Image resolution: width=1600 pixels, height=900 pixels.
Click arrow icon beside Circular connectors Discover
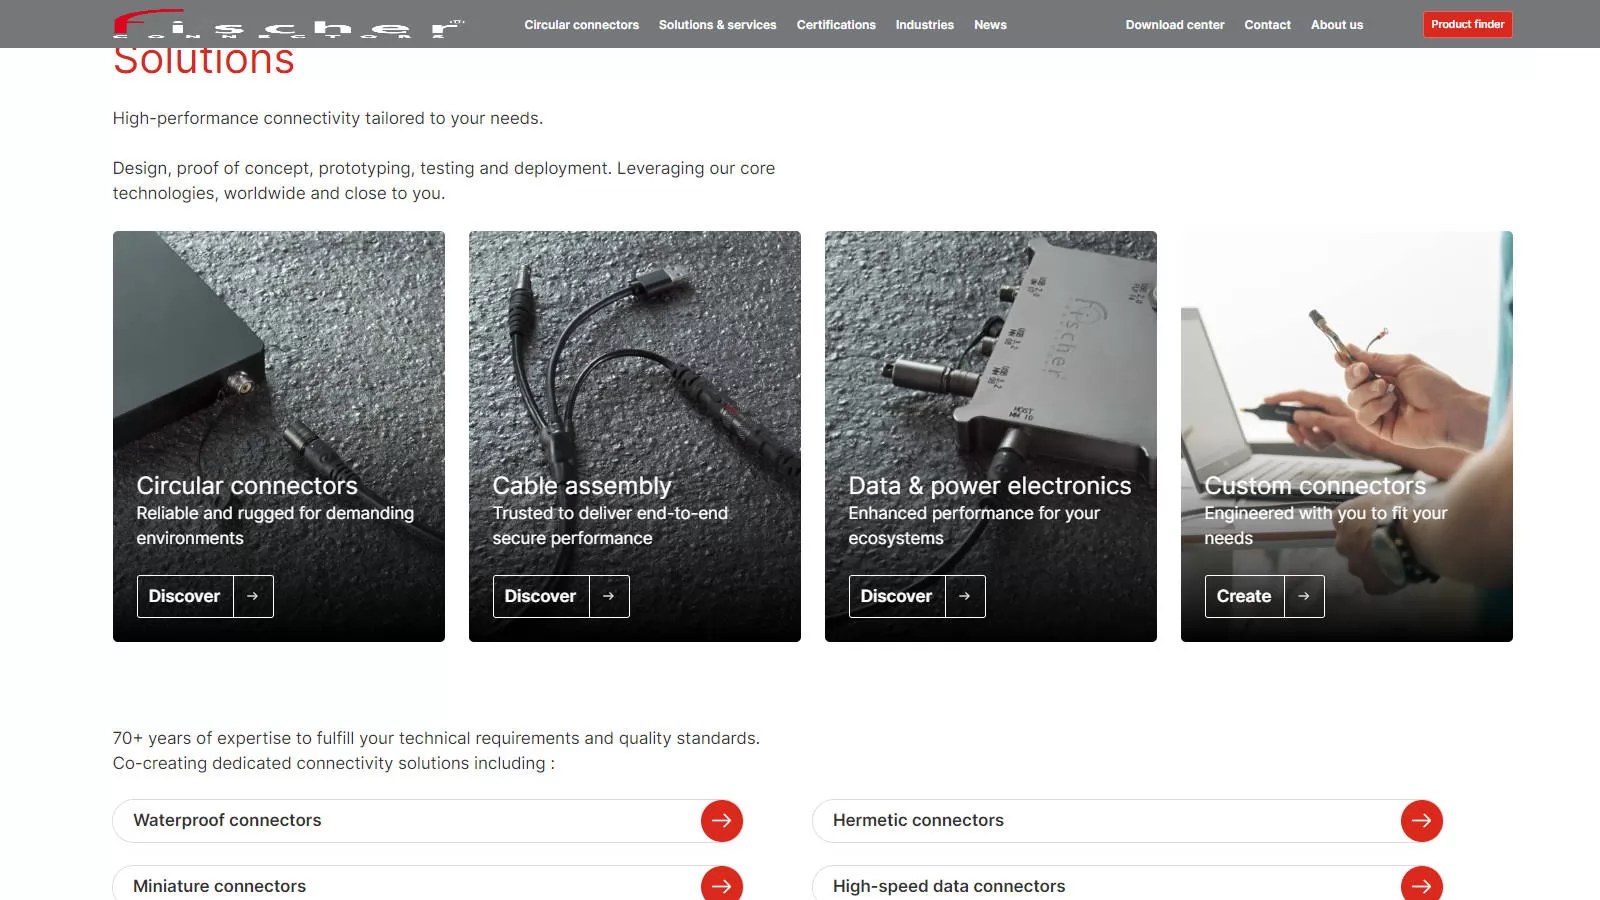253,596
